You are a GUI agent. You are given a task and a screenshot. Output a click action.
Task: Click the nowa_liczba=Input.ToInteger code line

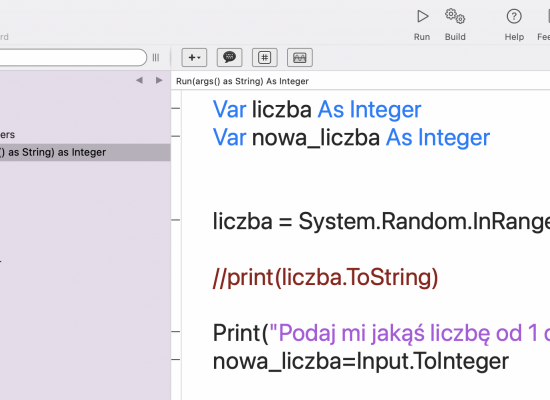[x=361, y=361]
